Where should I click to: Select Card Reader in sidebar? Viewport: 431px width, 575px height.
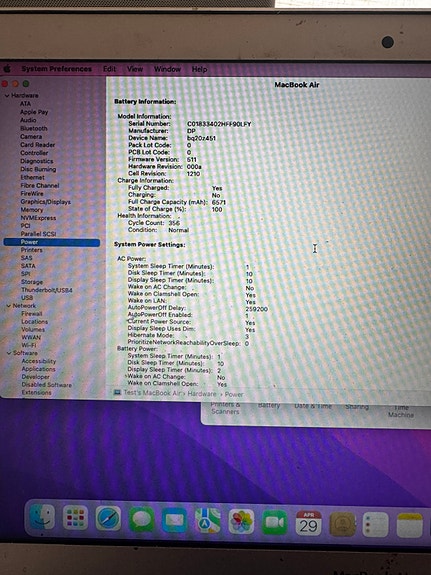(x=37, y=144)
